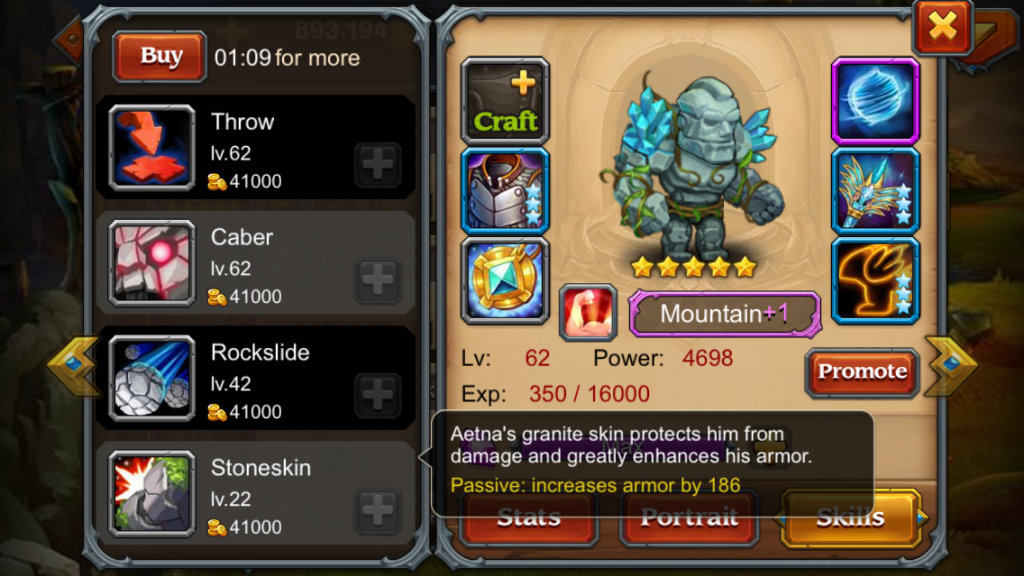Screen dimensions: 1024x576
Task: Upgrade Caber skill with plus button
Action: [377, 280]
